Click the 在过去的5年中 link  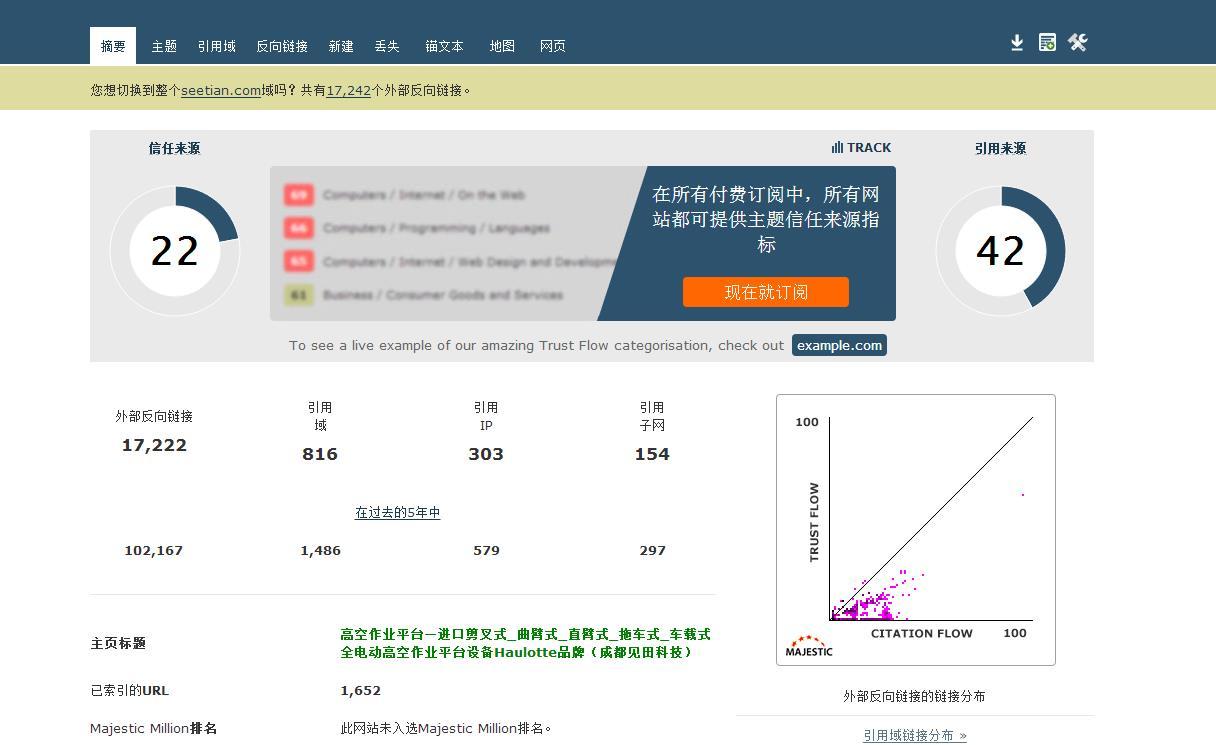[x=398, y=512]
